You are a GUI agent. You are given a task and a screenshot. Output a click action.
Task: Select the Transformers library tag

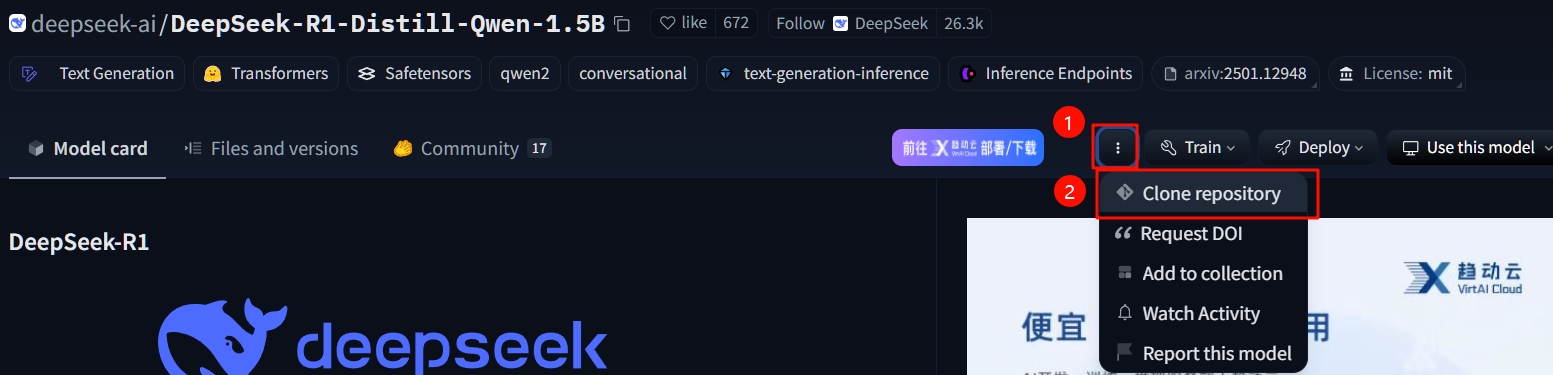[265, 73]
